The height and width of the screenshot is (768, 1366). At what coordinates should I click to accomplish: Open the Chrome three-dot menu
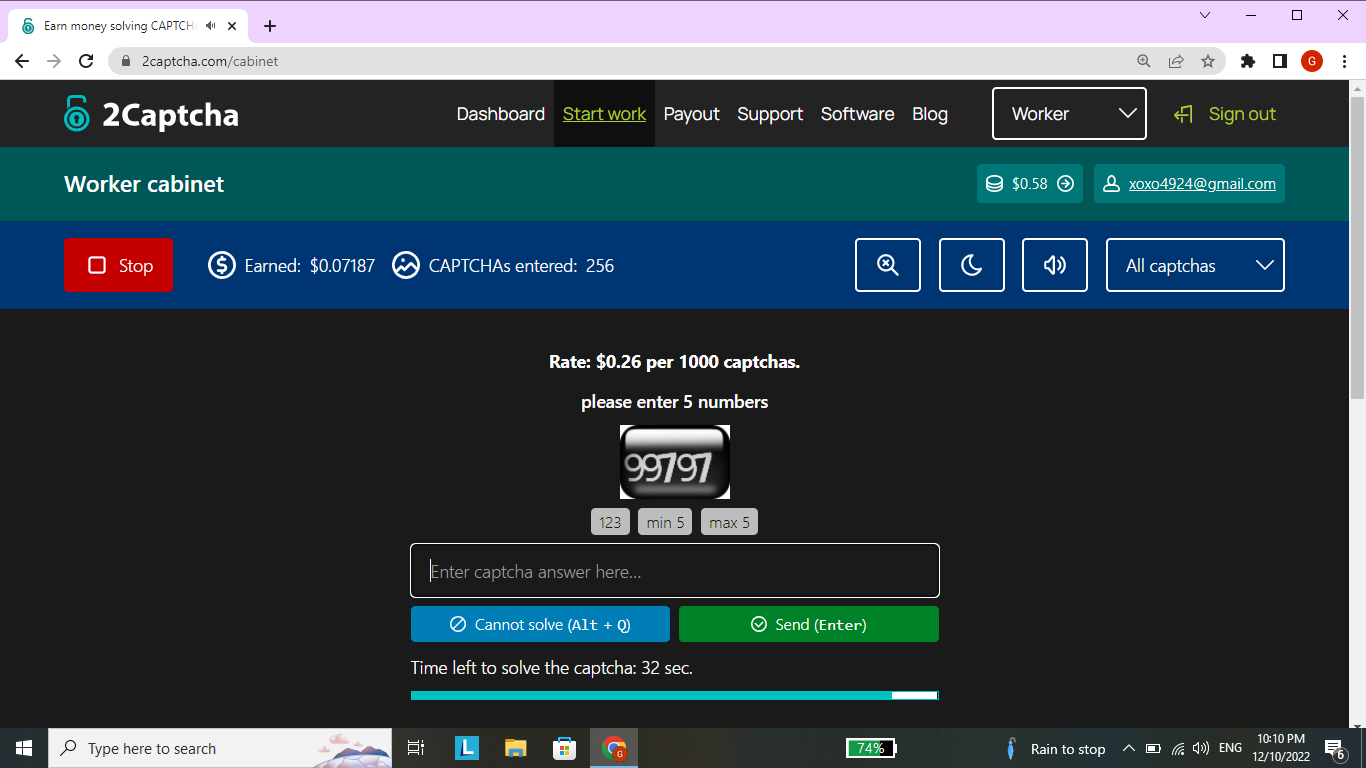click(1344, 61)
